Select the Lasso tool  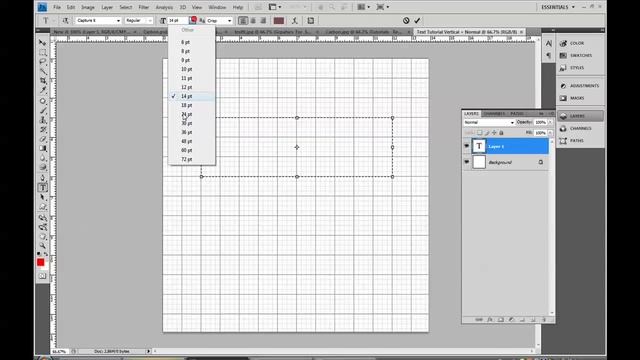[42, 62]
